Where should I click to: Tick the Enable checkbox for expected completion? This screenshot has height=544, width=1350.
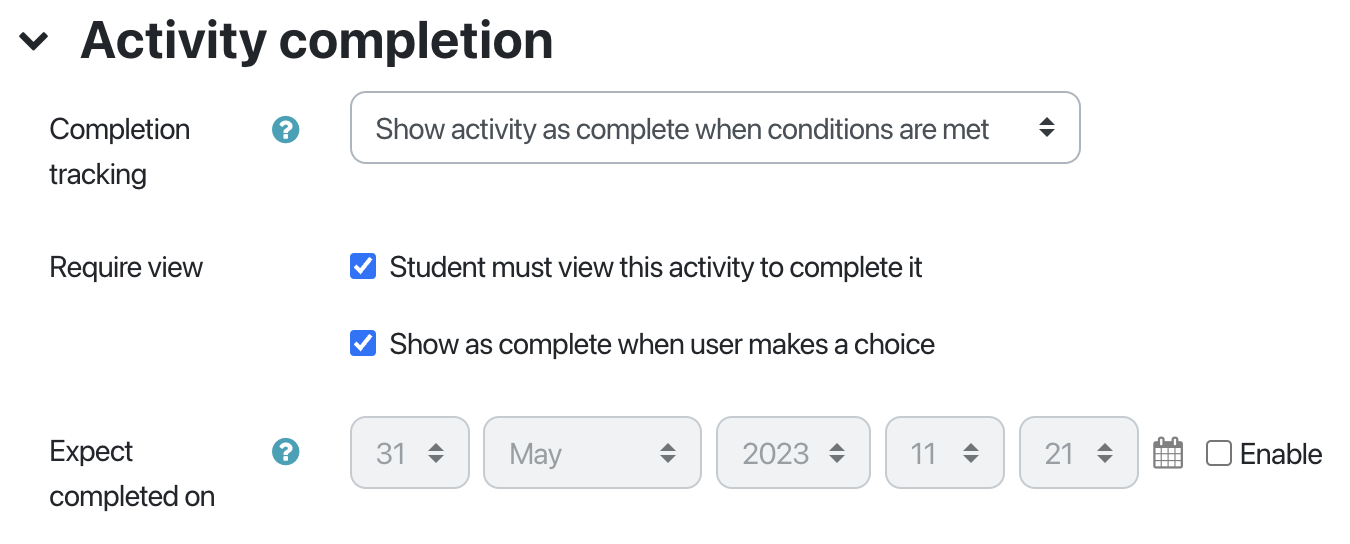click(x=1218, y=454)
